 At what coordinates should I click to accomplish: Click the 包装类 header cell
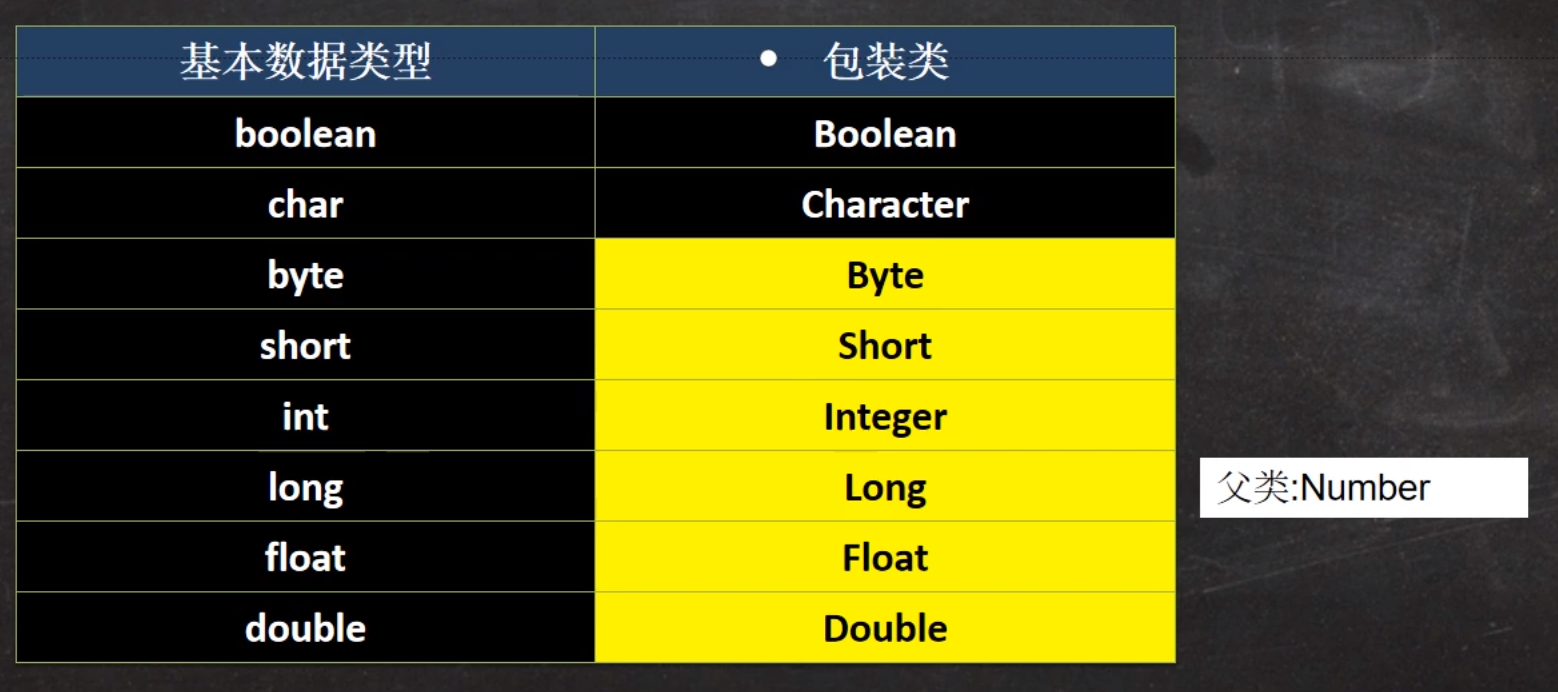coord(886,62)
